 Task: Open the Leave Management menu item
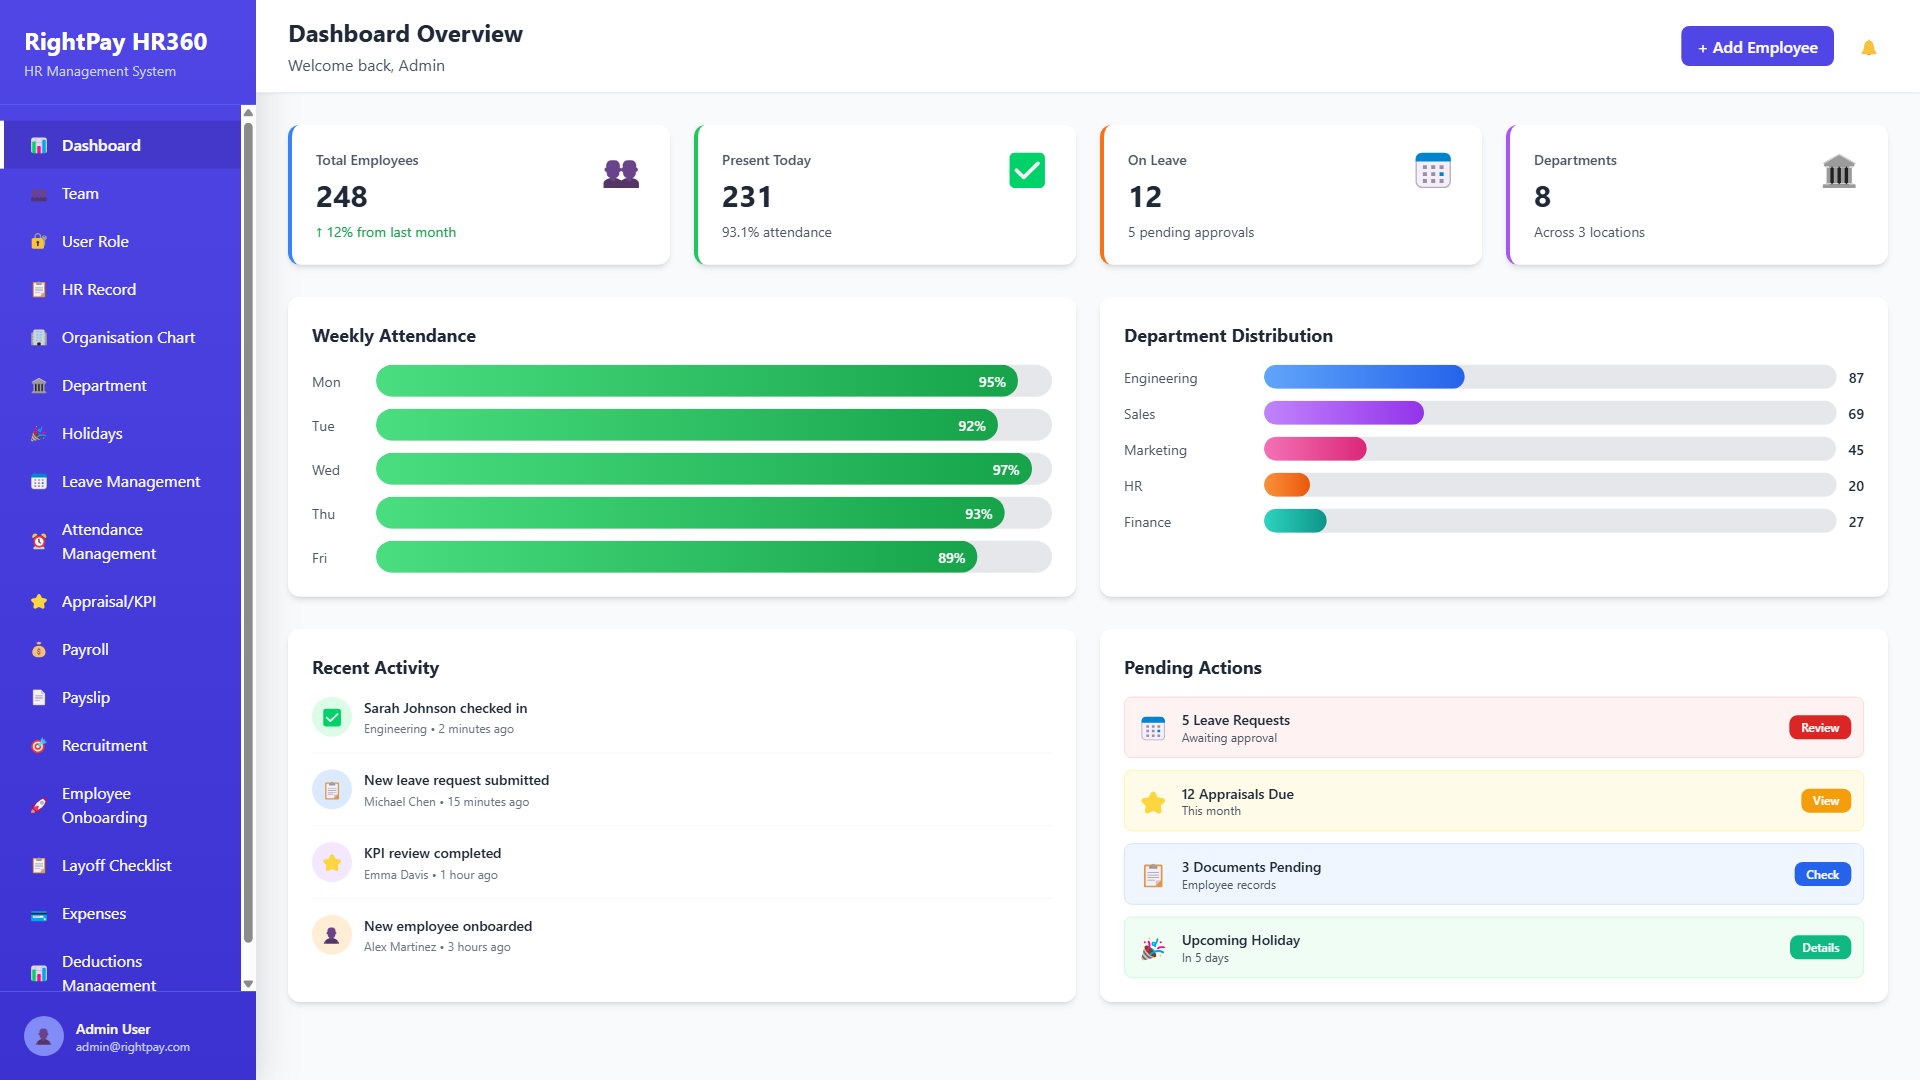click(x=130, y=482)
